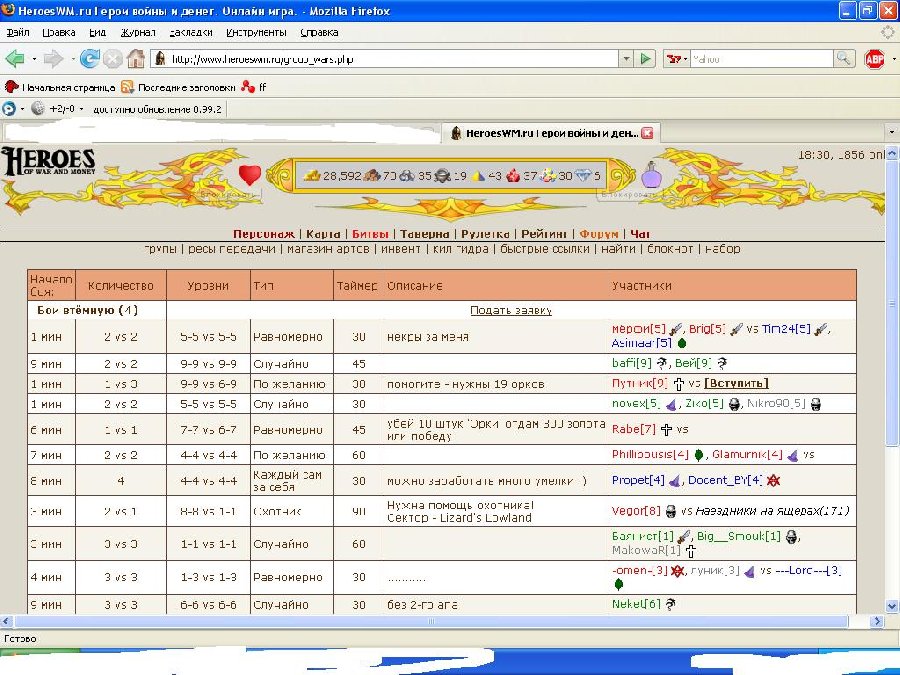Click the Вступить link to join battle
This screenshot has height=675, width=900.
736,383
